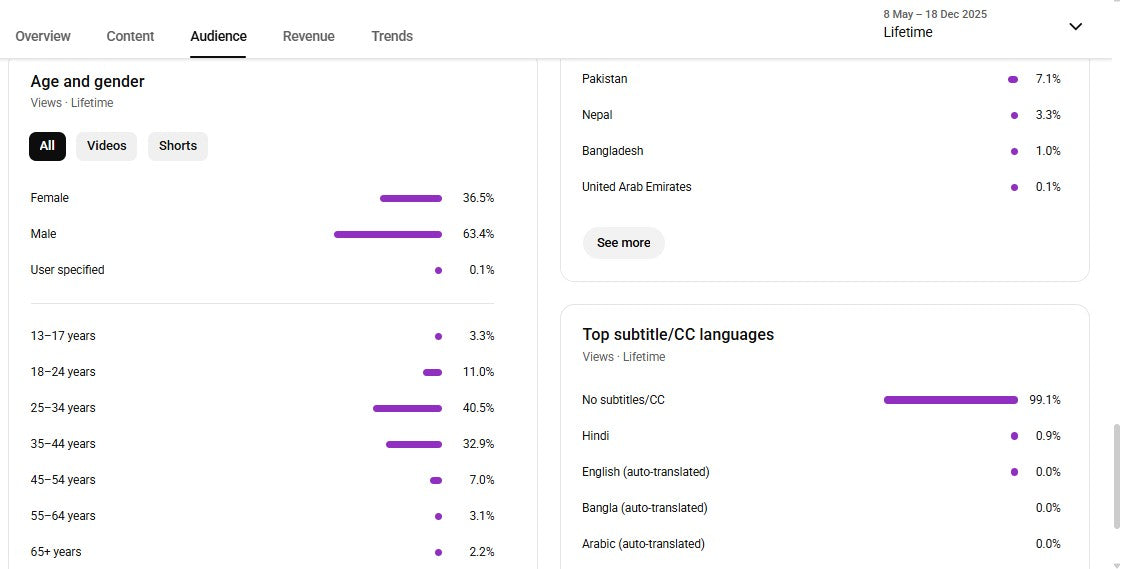The width and height of the screenshot is (1121, 569).
Task: Click the Male percentage bar
Action: point(388,234)
